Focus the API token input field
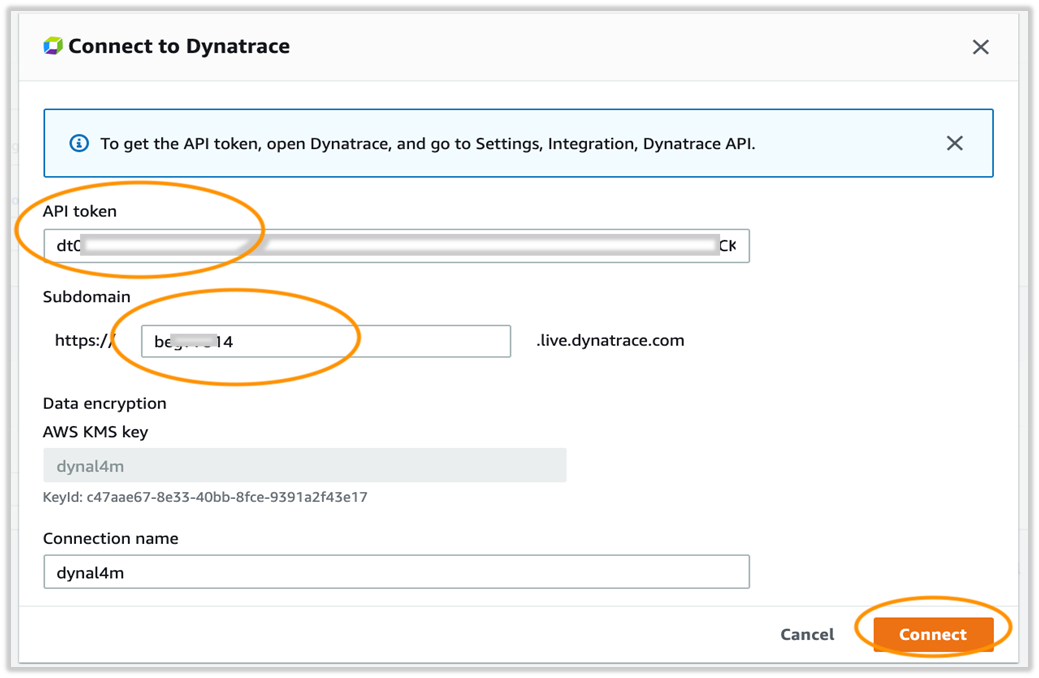 pos(396,246)
